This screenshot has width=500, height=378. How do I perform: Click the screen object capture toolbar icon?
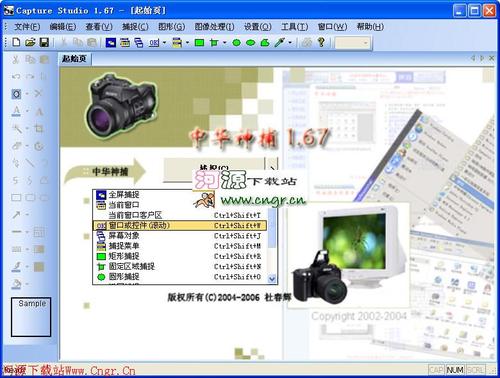pyautogui.click(x=139, y=42)
